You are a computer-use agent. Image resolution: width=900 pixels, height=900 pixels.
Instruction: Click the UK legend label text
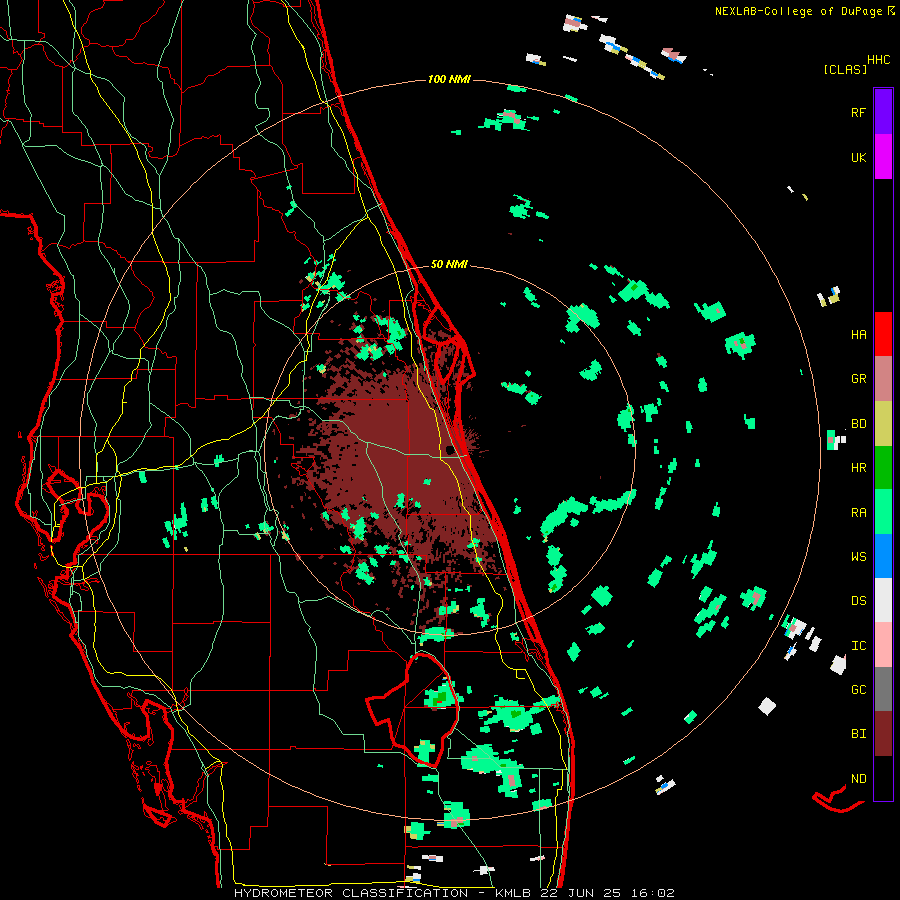pyautogui.click(x=858, y=157)
